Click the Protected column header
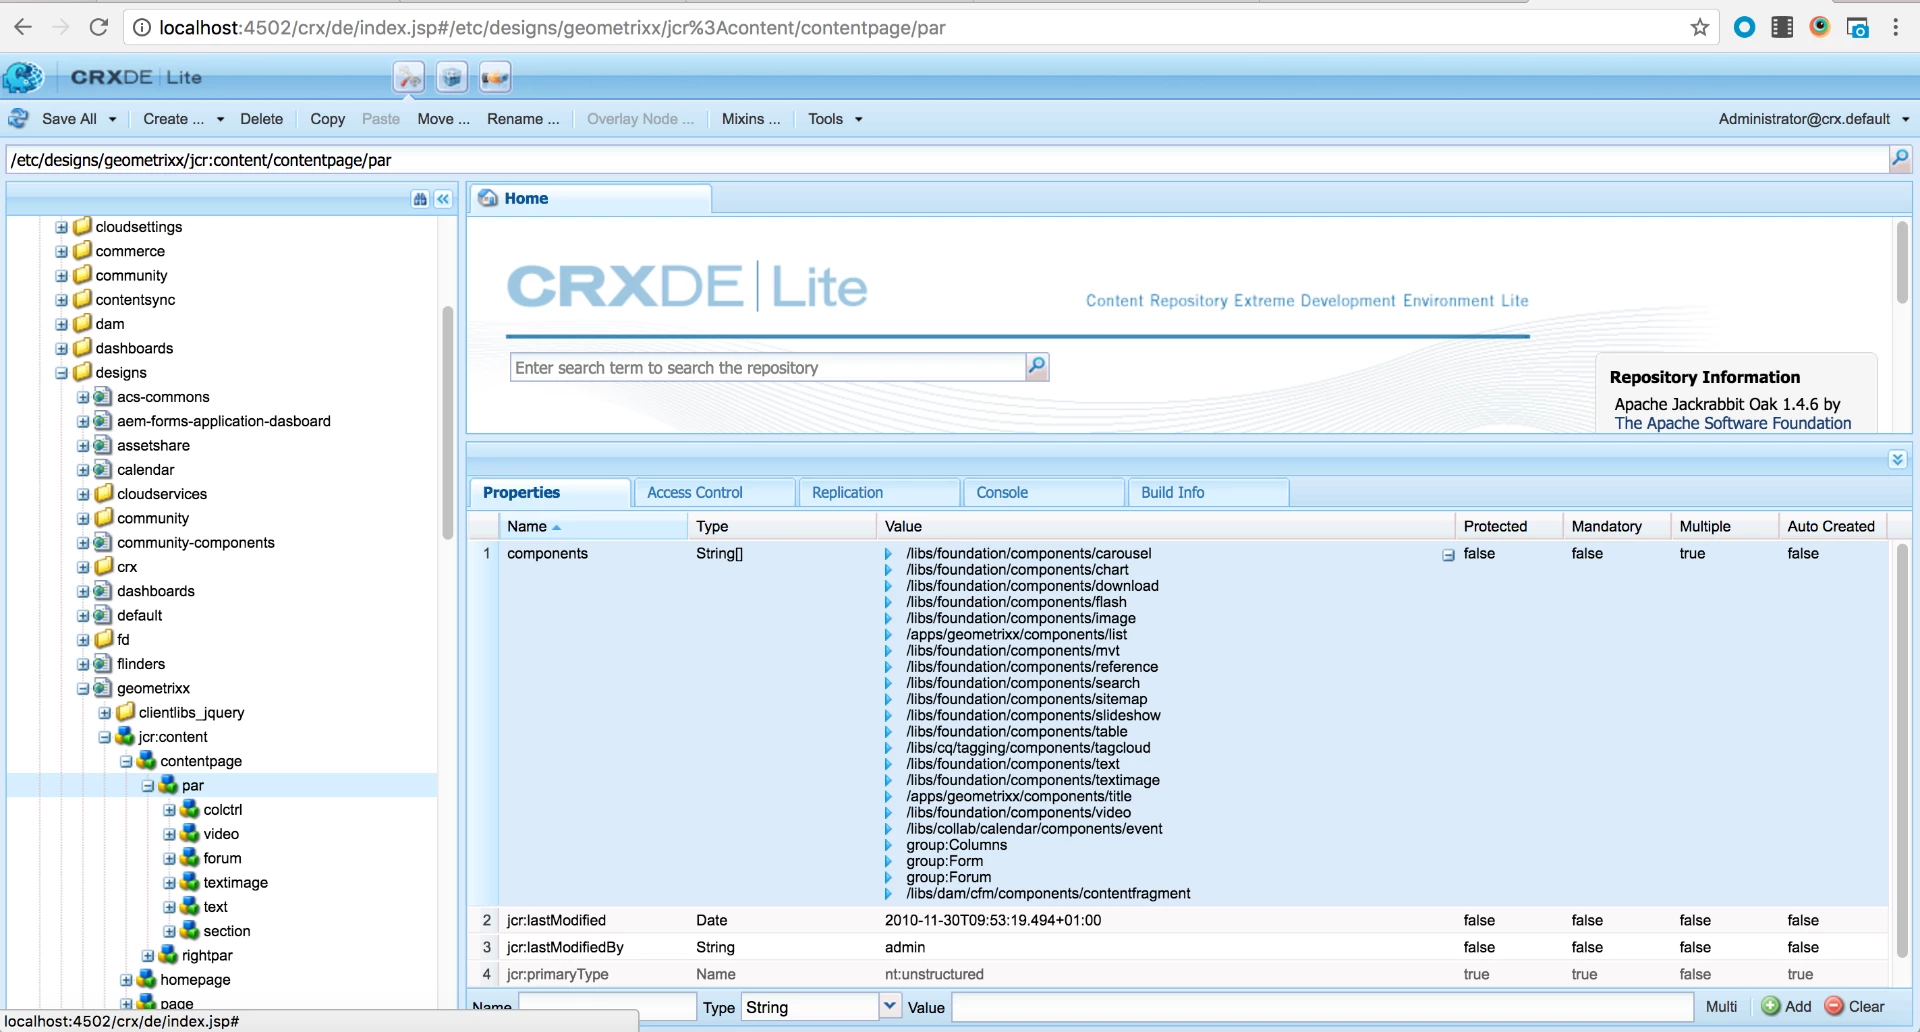Image resolution: width=1920 pixels, height=1032 pixels. pyautogui.click(x=1508, y=526)
